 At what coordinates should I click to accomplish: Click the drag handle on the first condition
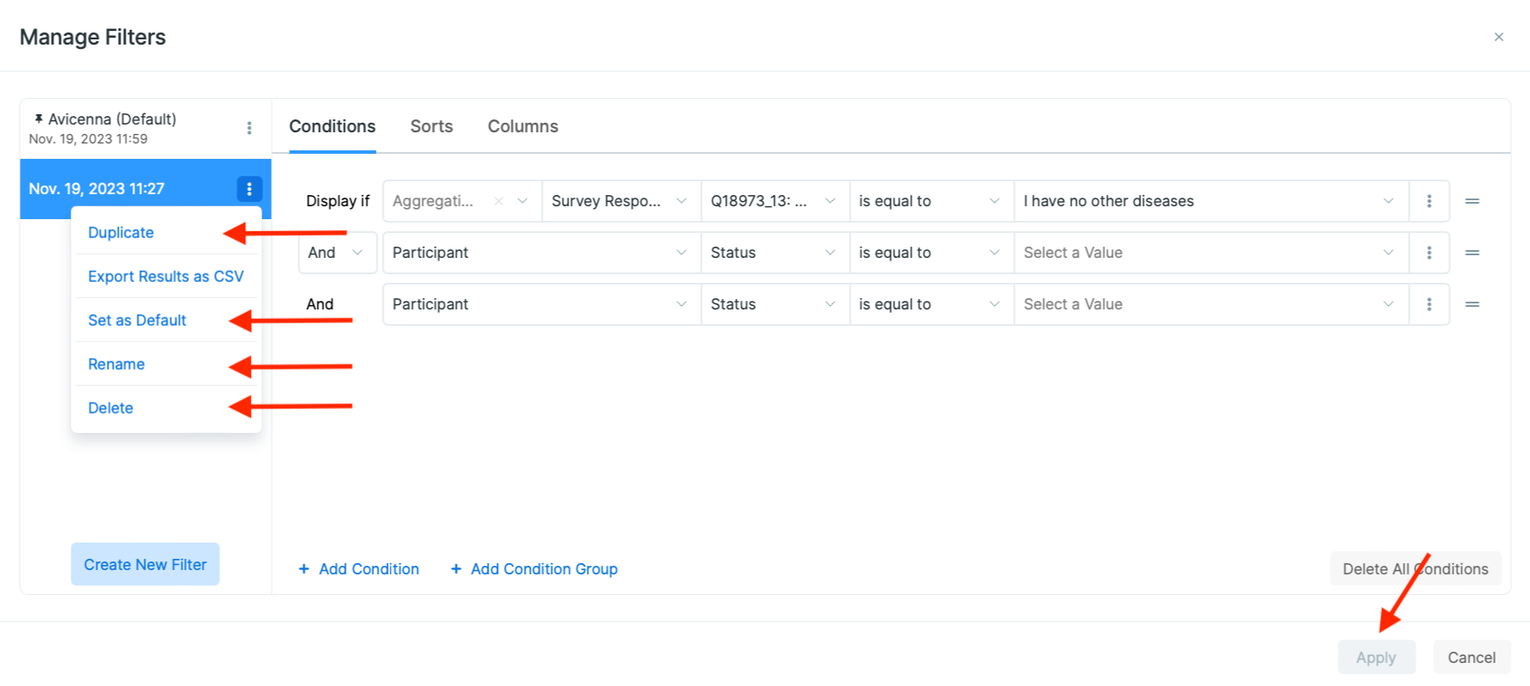[1472, 200]
